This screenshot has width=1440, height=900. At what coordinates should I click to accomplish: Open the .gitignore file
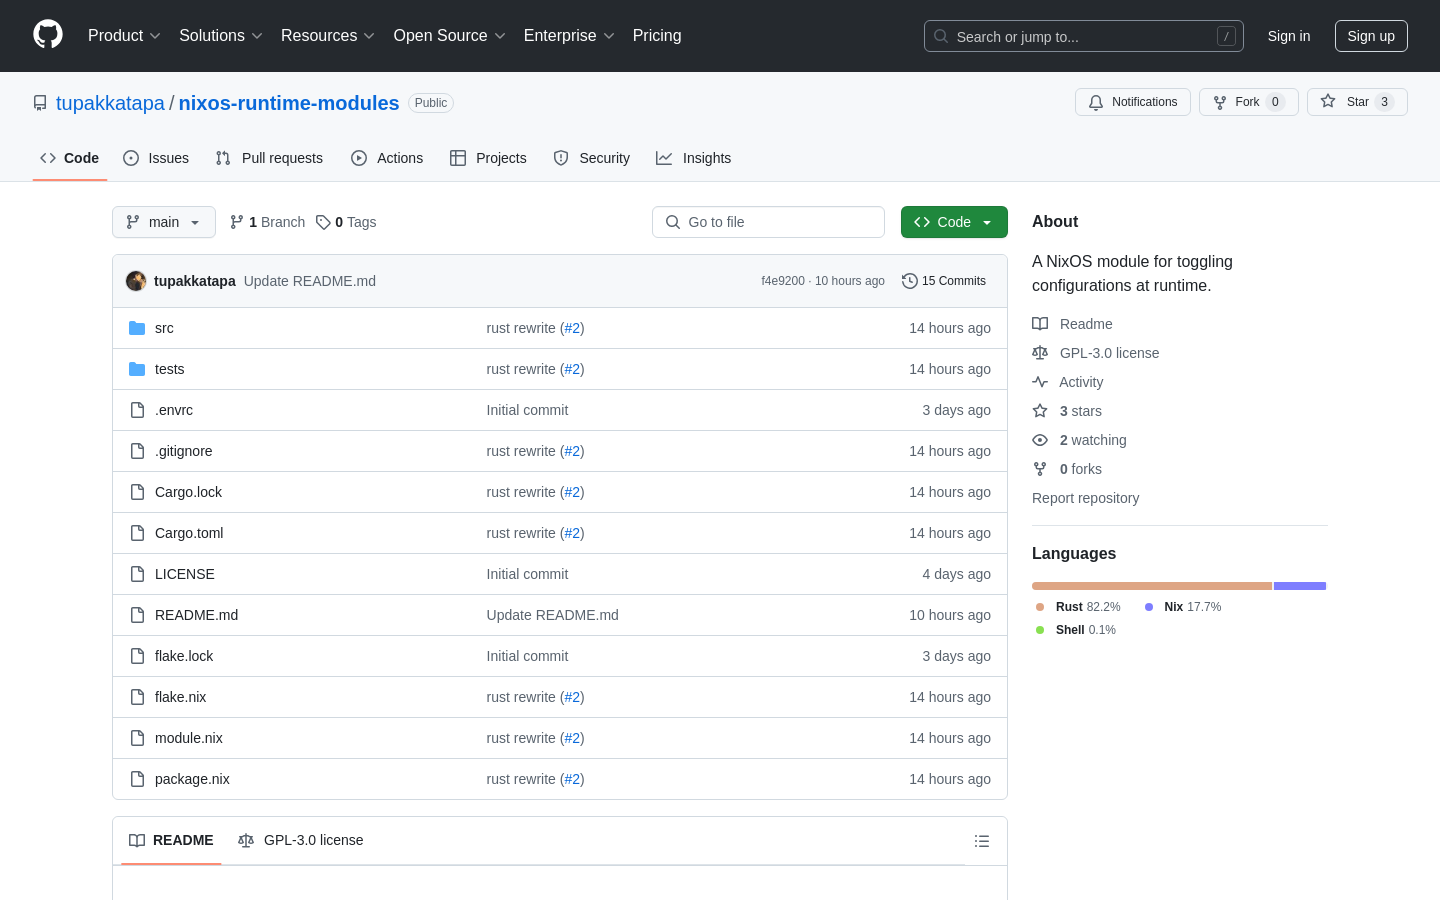[x=184, y=451]
